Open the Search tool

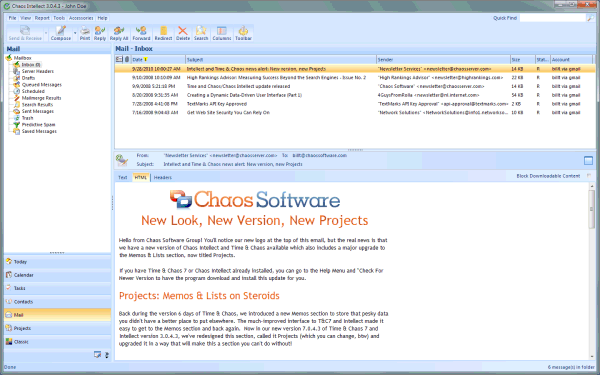pos(201,33)
